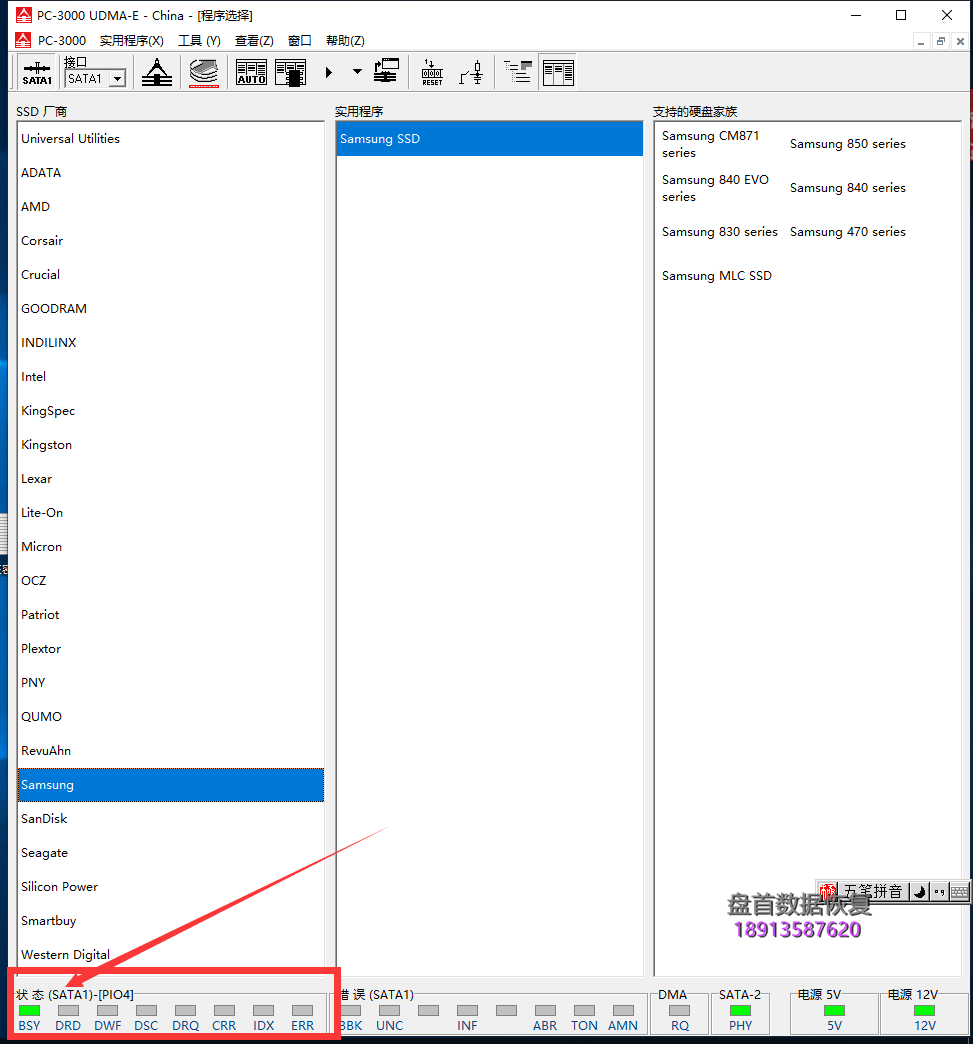Click the black play arrow in toolbar
This screenshot has height=1044, width=973.
tap(328, 72)
